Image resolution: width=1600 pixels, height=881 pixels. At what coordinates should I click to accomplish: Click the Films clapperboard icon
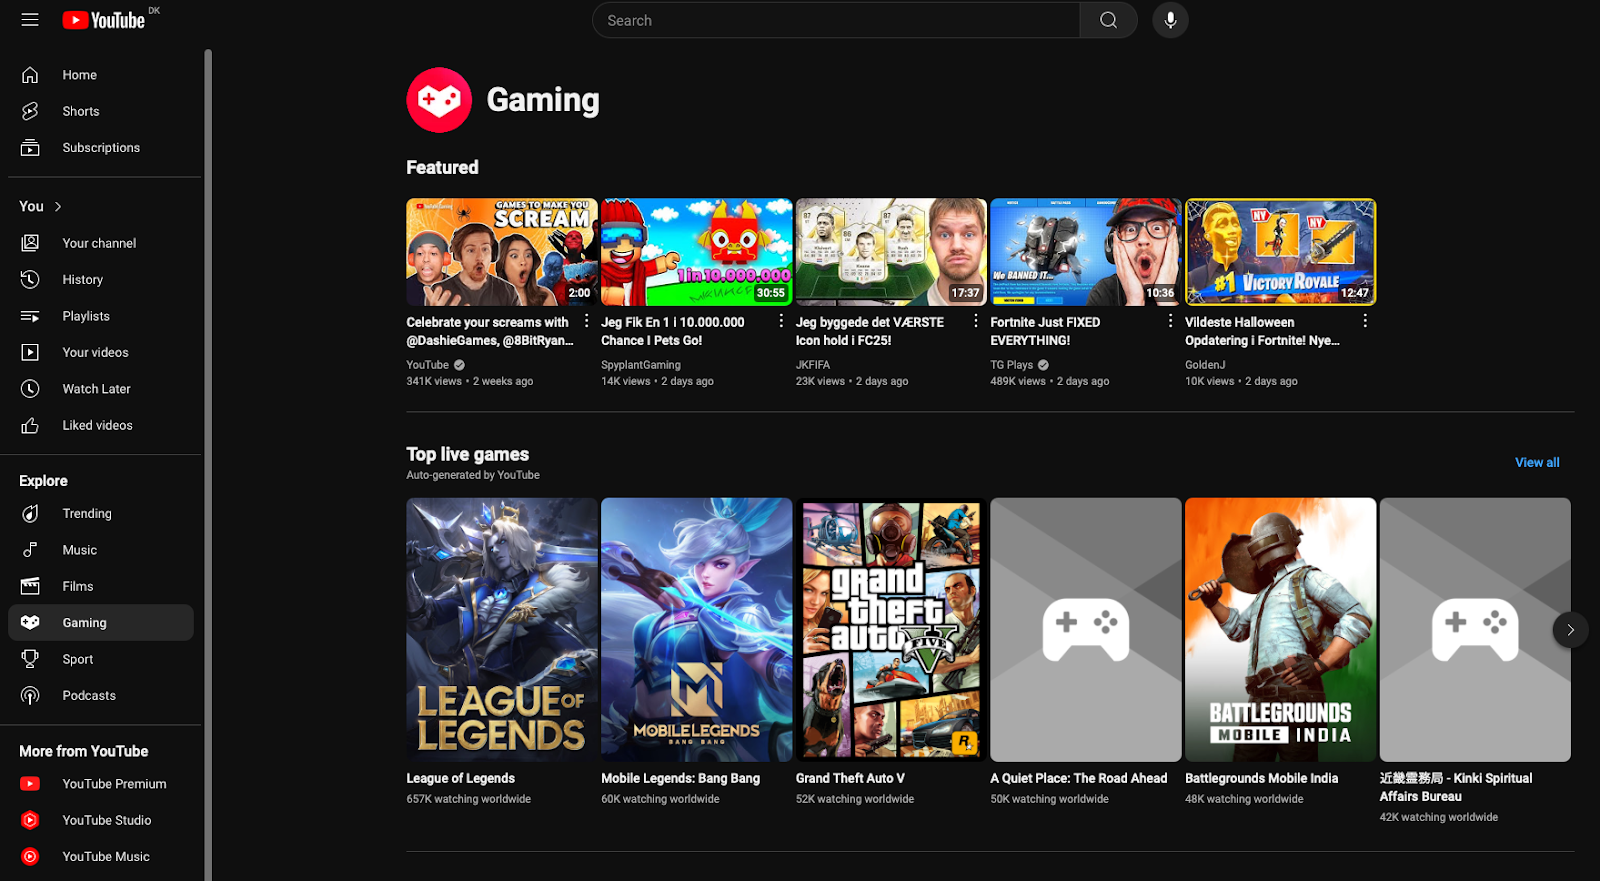coord(30,586)
